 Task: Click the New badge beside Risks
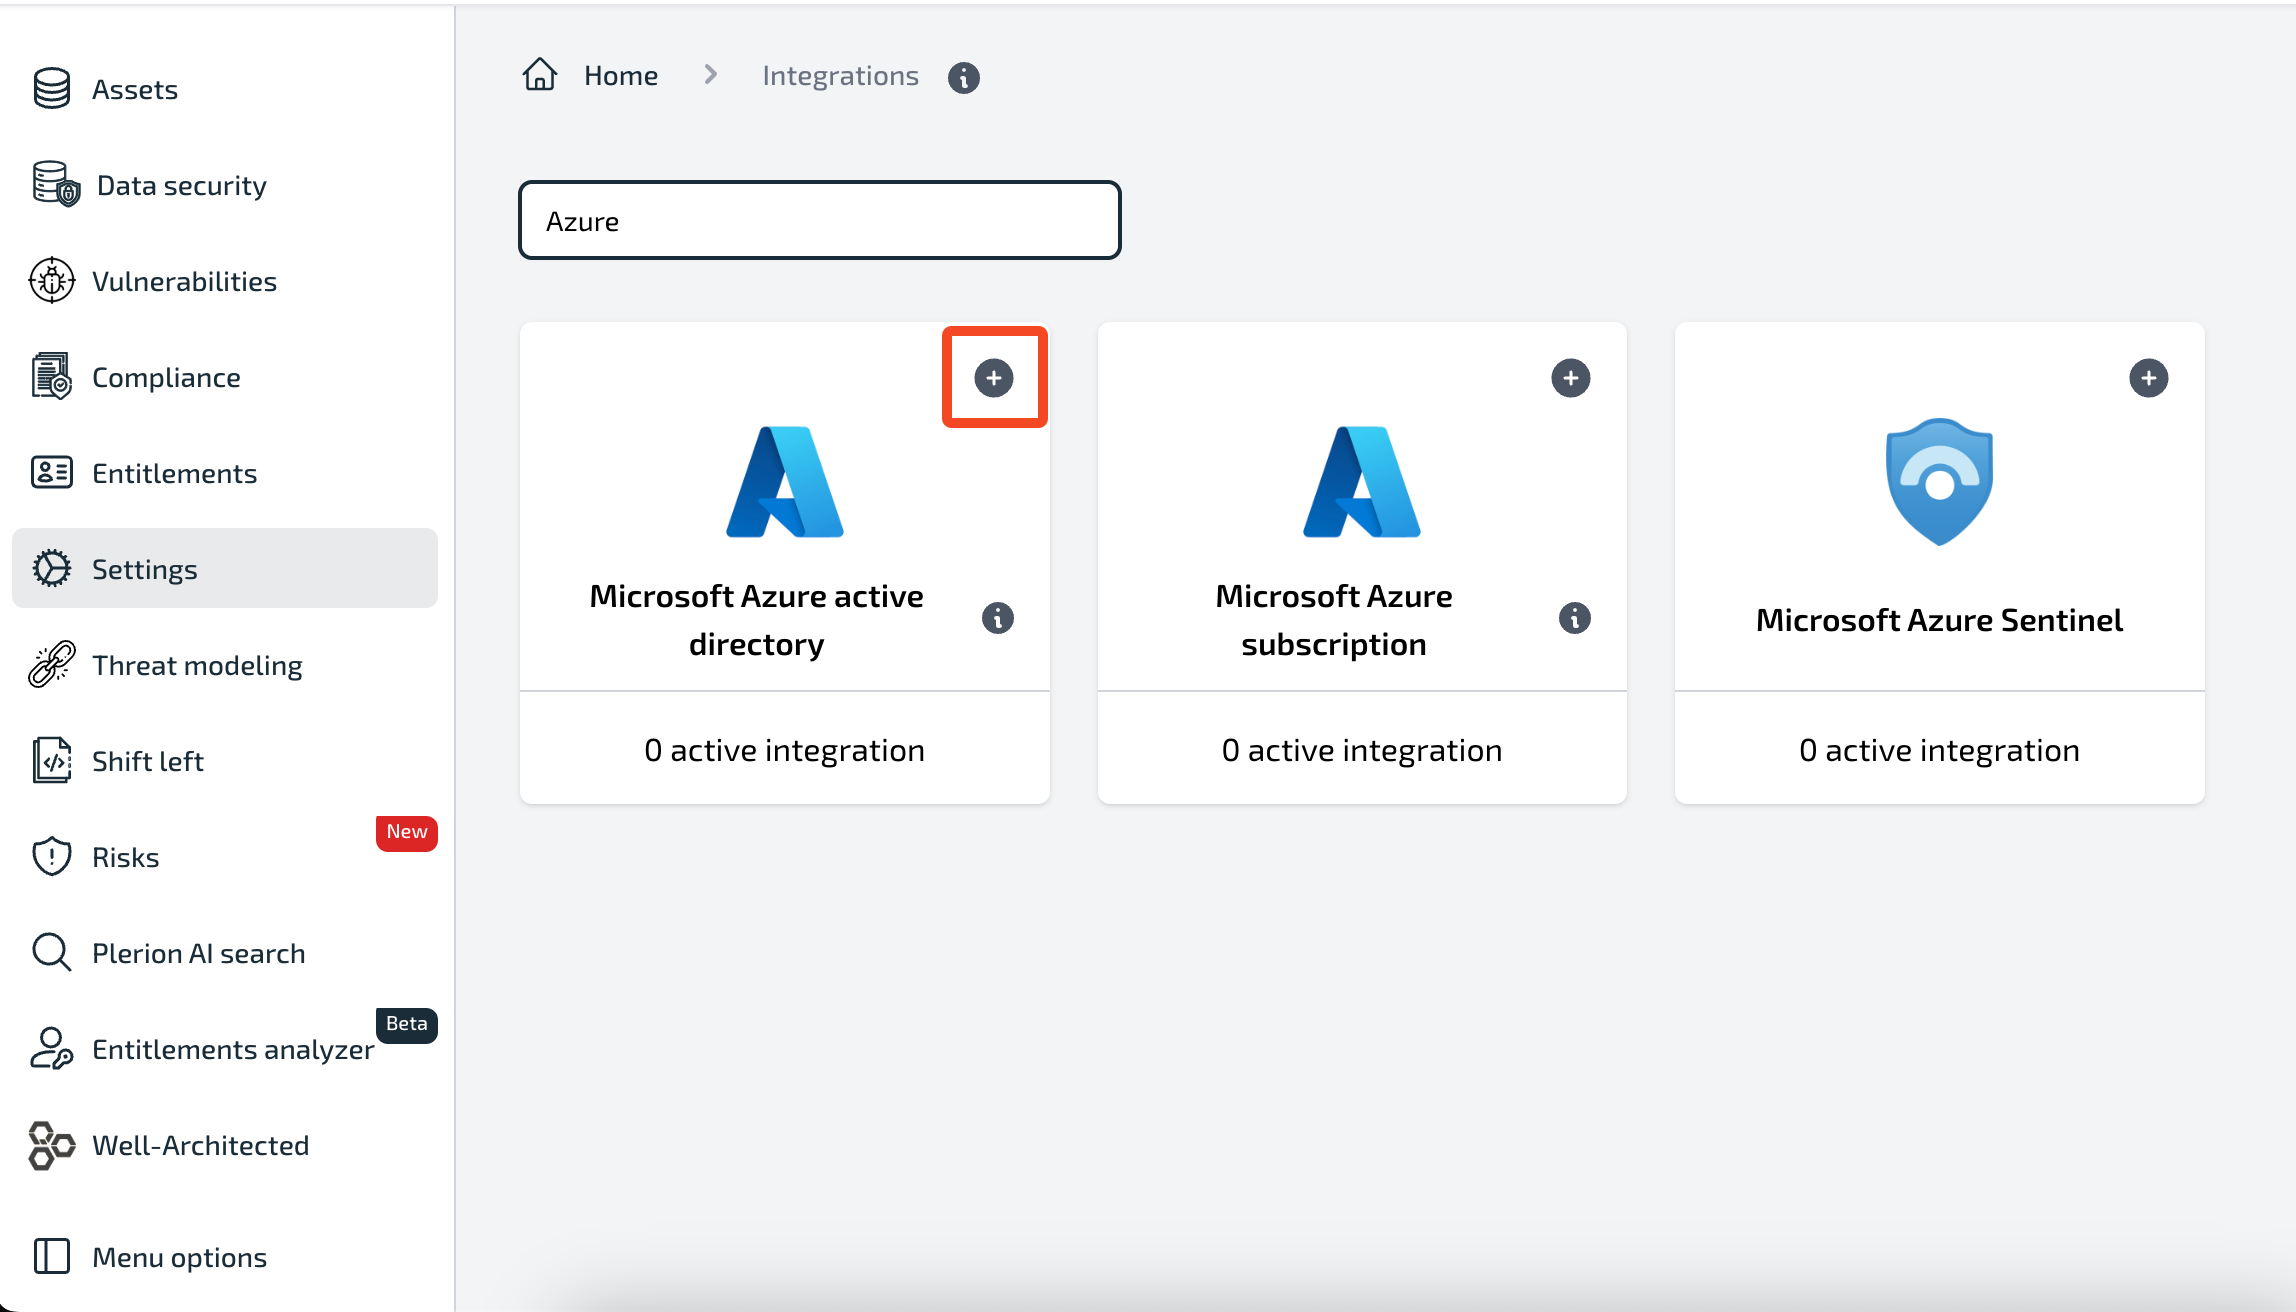pyautogui.click(x=407, y=832)
